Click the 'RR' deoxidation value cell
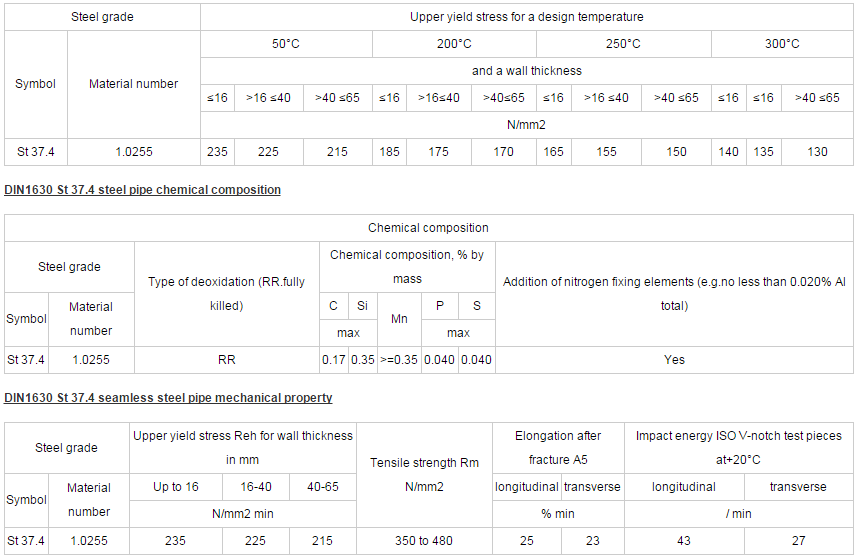 (x=226, y=359)
